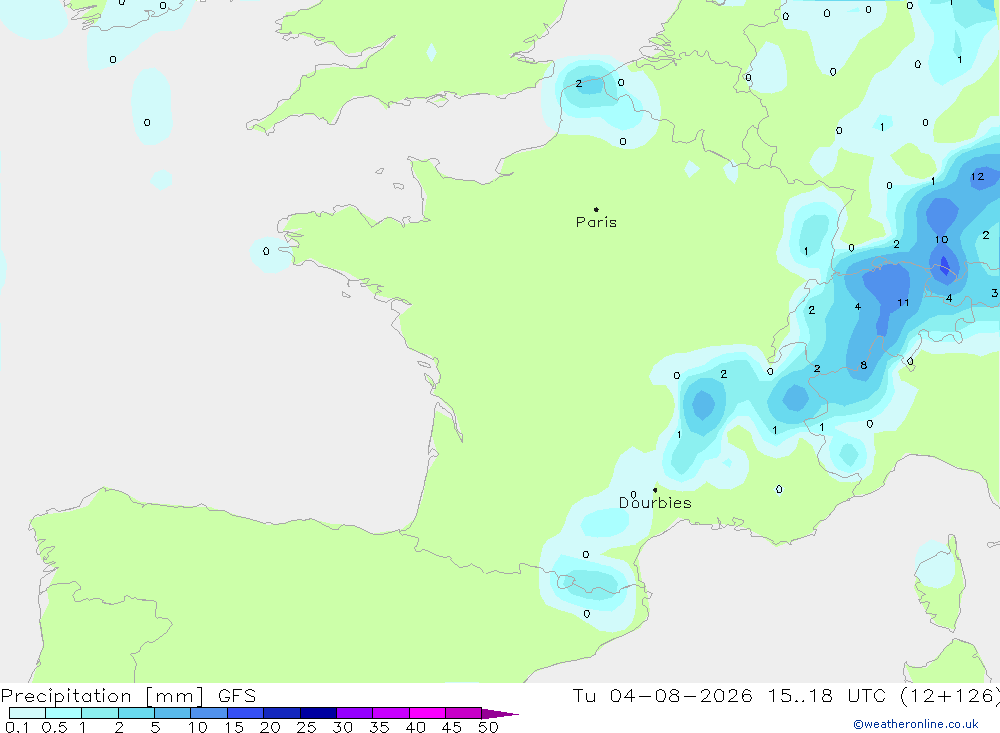Select the 45–50 mm legend color box
Screen dimensions: 1000x733
pyautogui.click(x=464, y=713)
